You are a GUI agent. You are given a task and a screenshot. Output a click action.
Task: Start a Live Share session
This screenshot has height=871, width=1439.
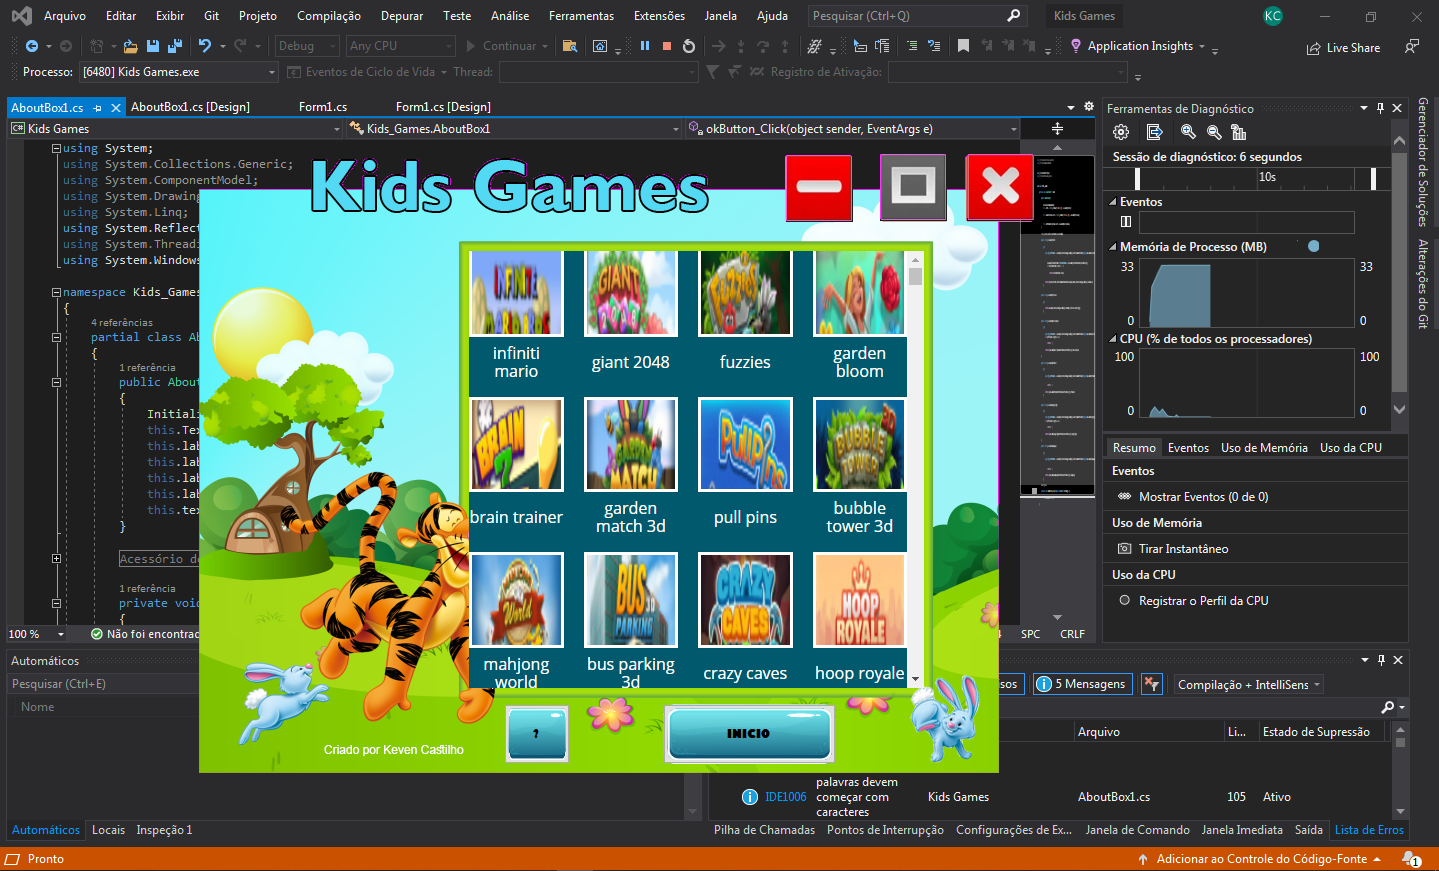(1343, 46)
